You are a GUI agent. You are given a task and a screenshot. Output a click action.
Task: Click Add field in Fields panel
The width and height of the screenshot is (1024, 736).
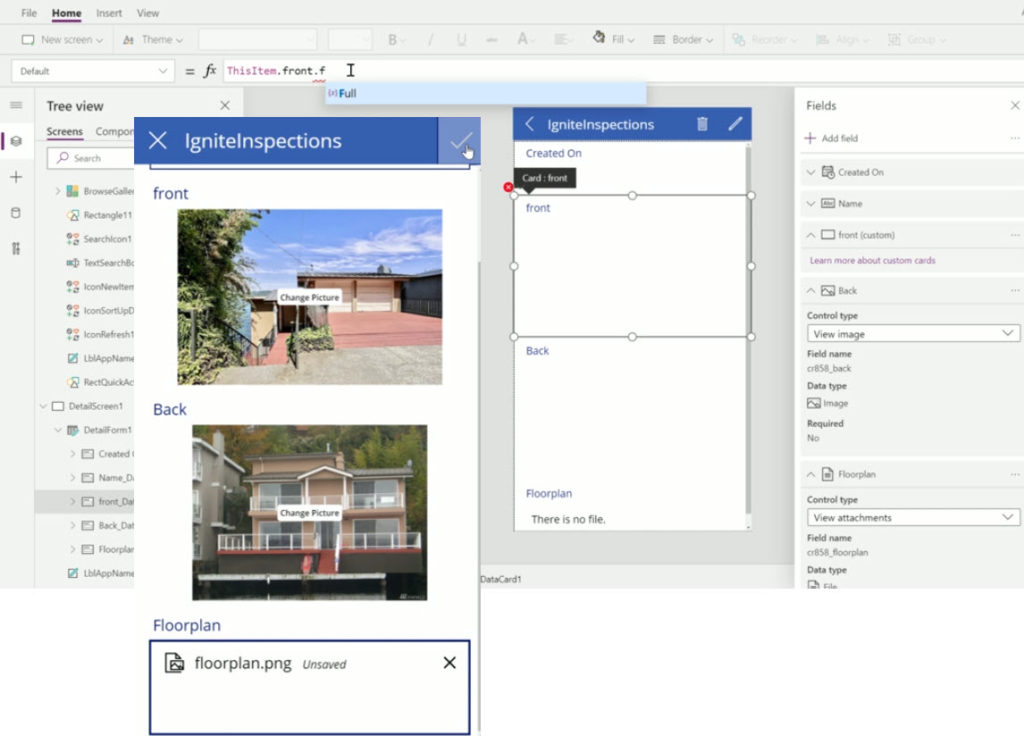coord(831,138)
